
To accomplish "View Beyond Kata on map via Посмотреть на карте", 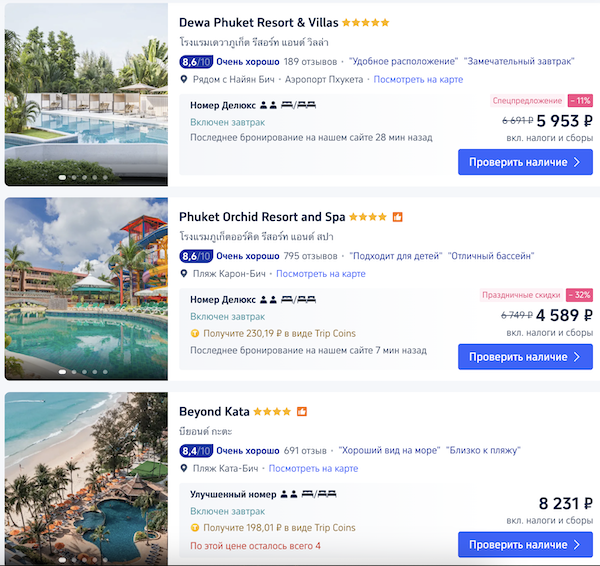I will pyautogui.click(x=313, y=468).
